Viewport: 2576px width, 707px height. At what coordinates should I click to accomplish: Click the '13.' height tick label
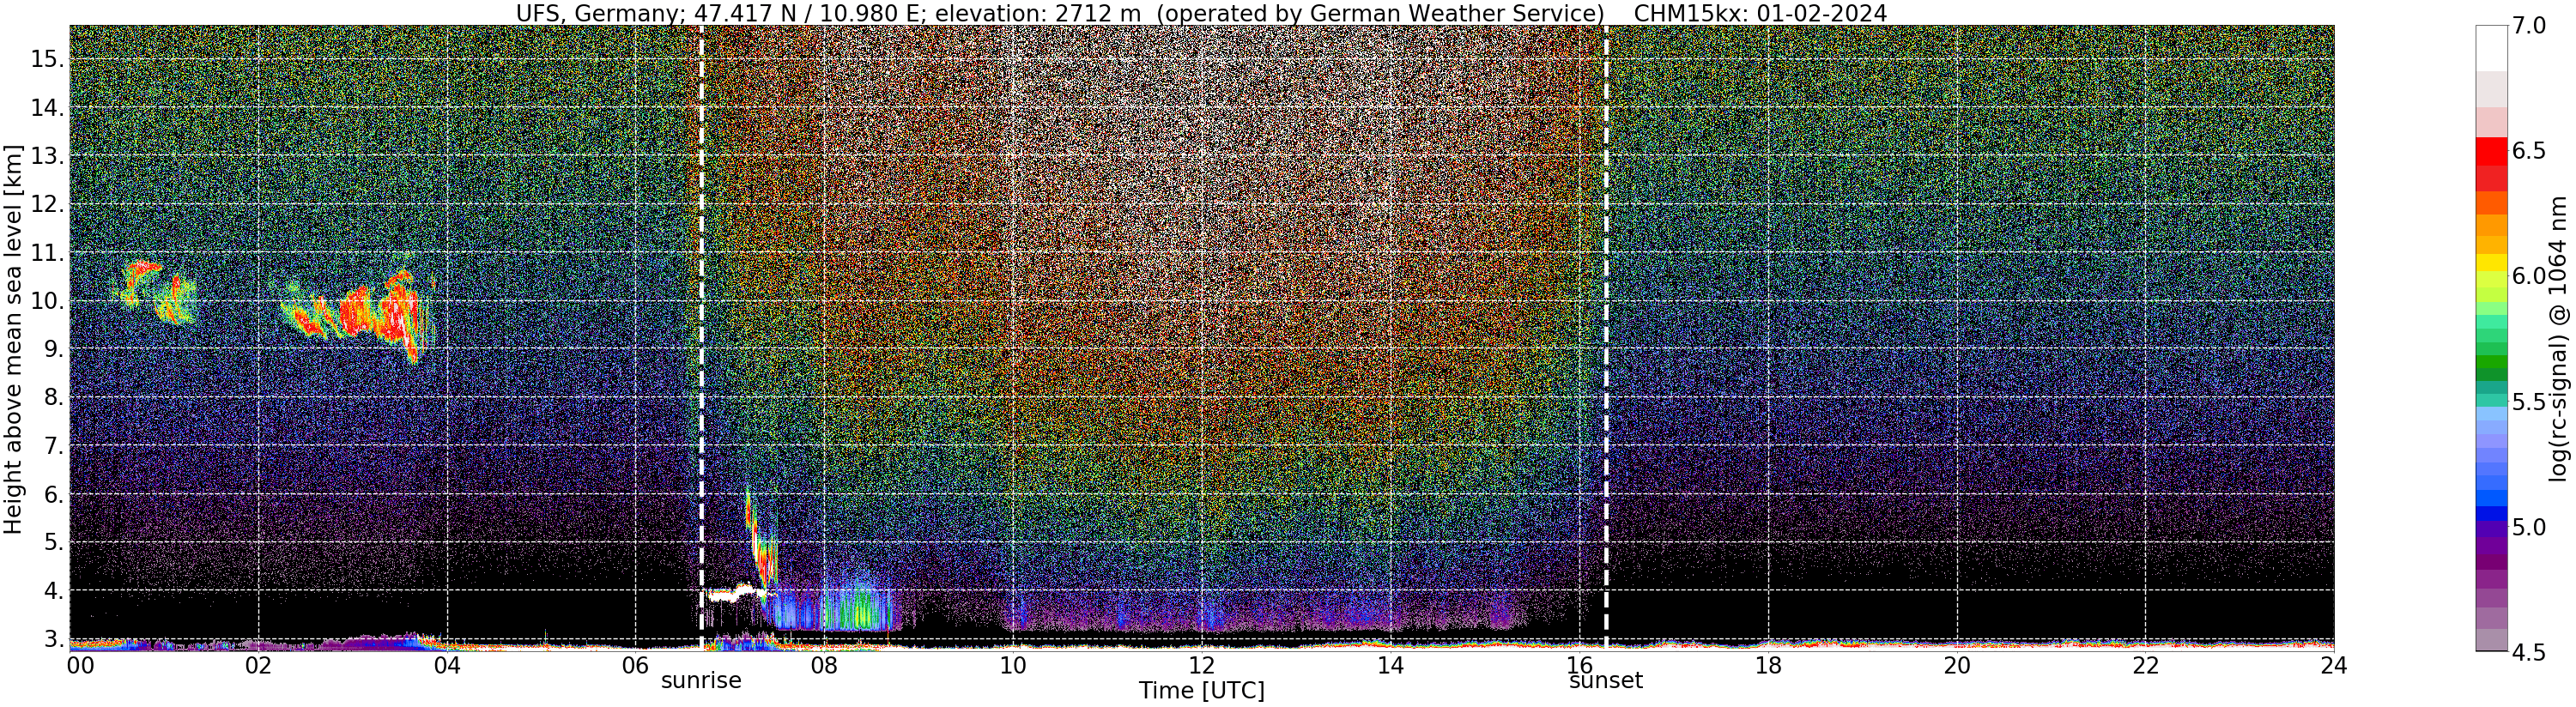point(47,156)
